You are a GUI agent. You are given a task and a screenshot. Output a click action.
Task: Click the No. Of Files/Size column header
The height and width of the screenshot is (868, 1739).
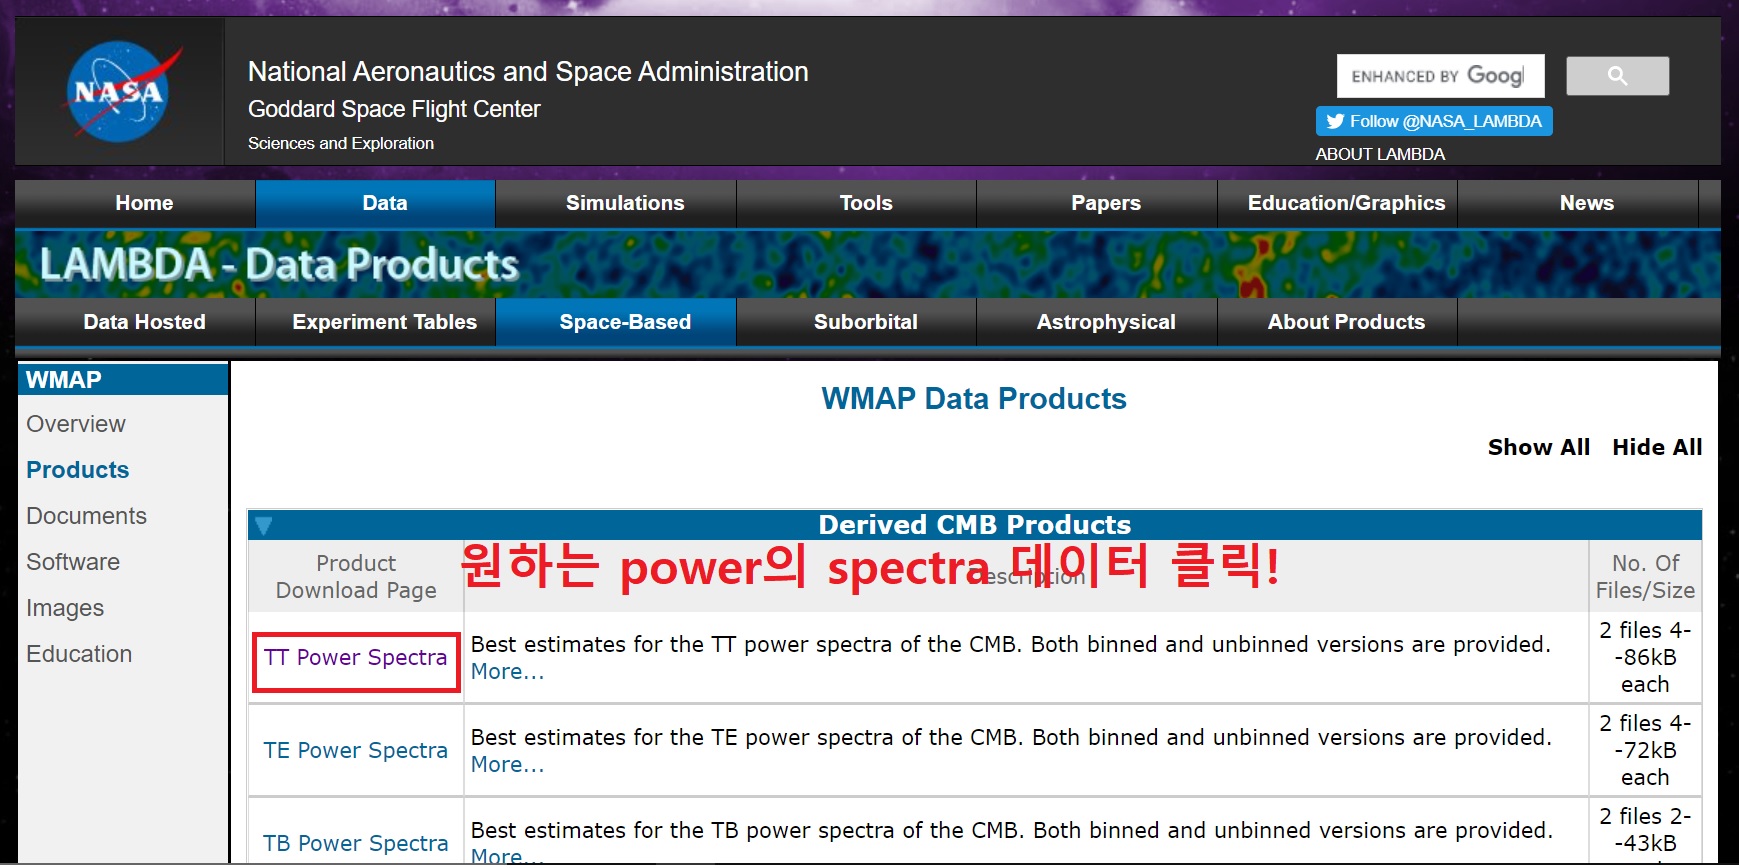point(1645,577)
